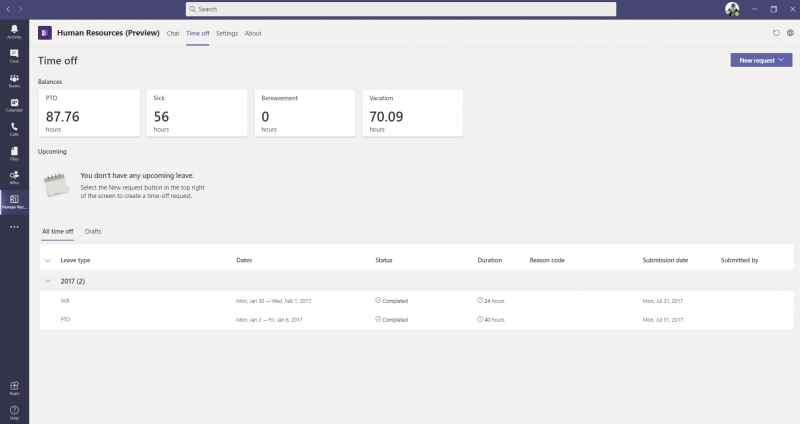Click the reload tab icon at top right

click(x=776, y=33)
